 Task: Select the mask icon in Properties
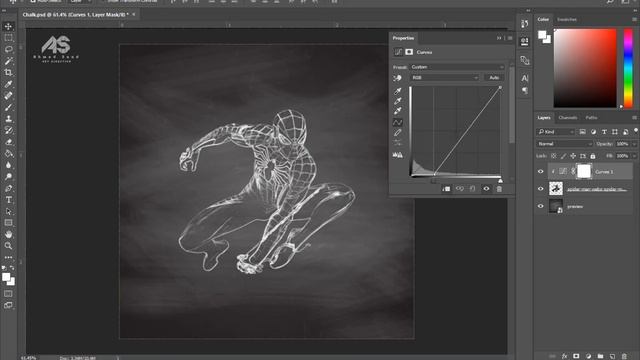[x=409, y=52]
